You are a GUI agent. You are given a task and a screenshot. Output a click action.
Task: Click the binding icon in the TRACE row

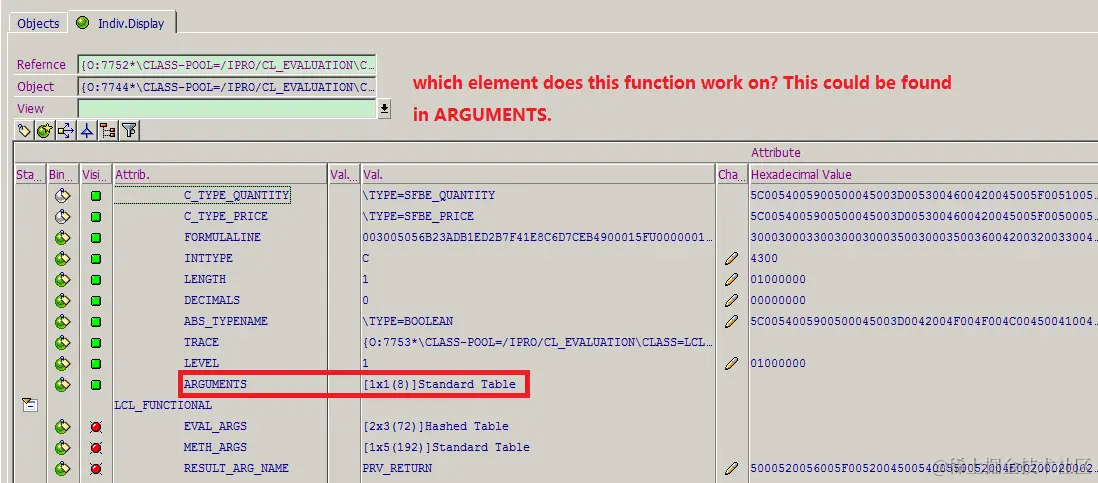[x=63, y=342]
